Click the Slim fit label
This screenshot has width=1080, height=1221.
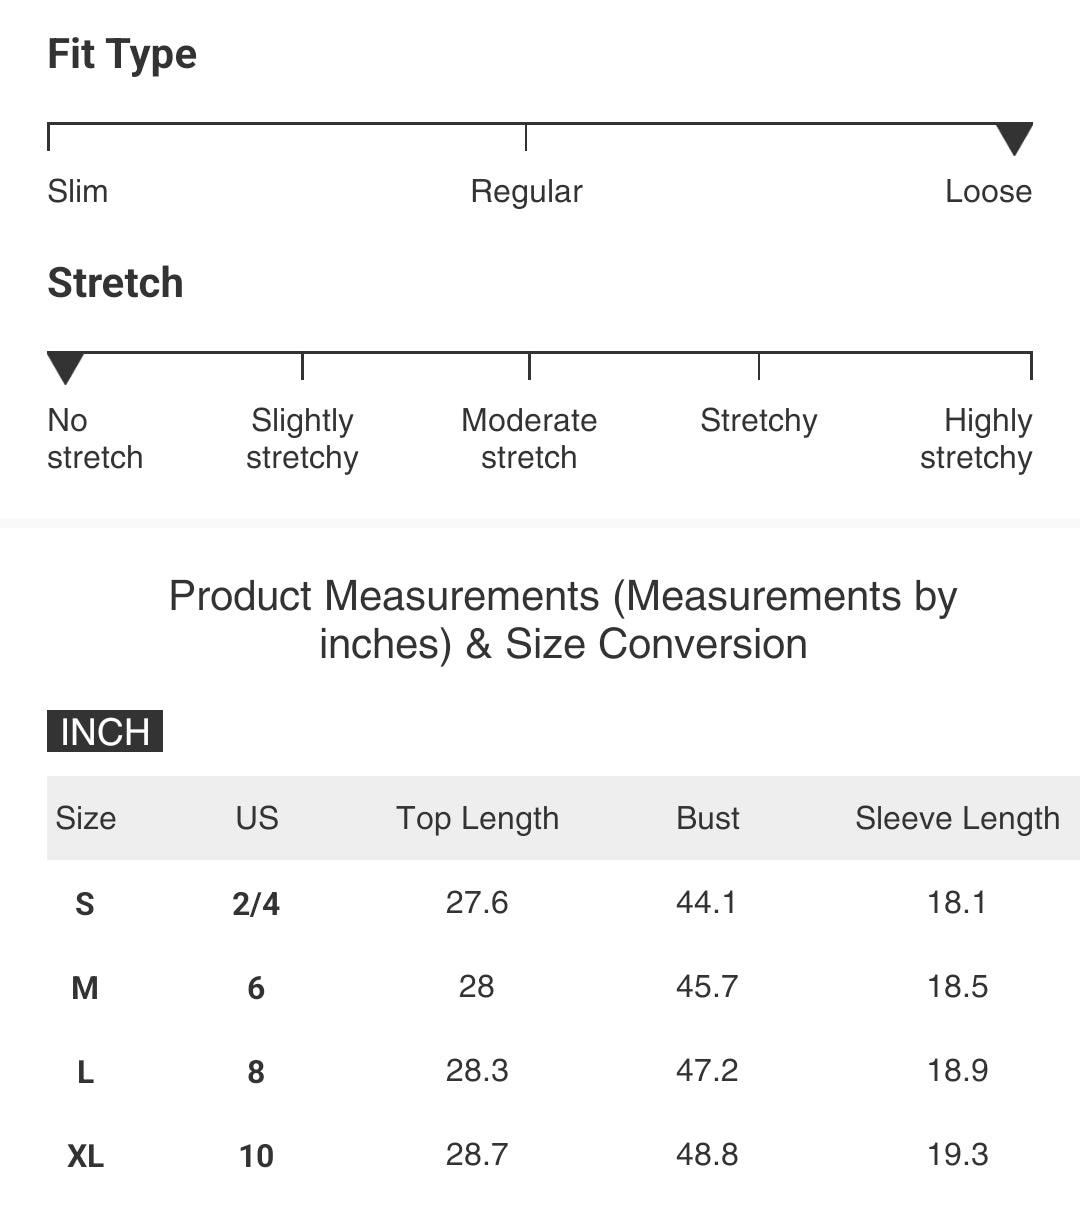pyautogui.click(x=78, y=191)
